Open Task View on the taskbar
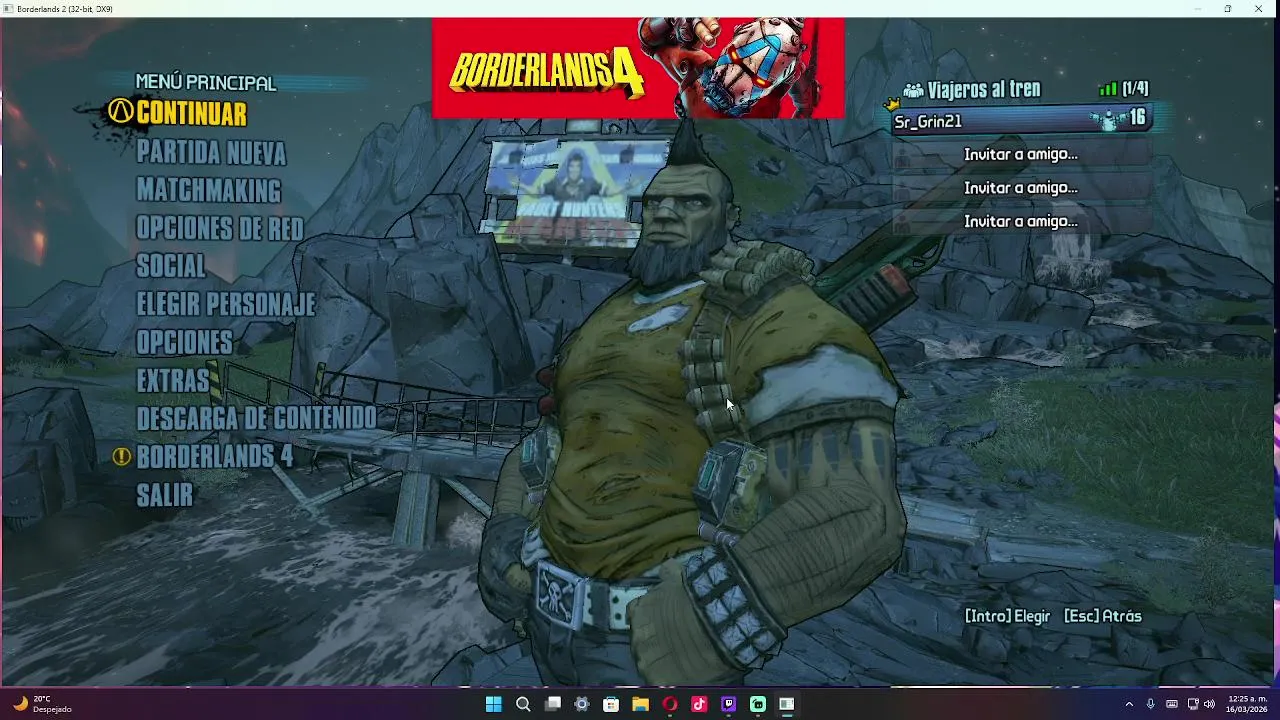The width and height of the screenshot is (1280, 720). point(552,704)
